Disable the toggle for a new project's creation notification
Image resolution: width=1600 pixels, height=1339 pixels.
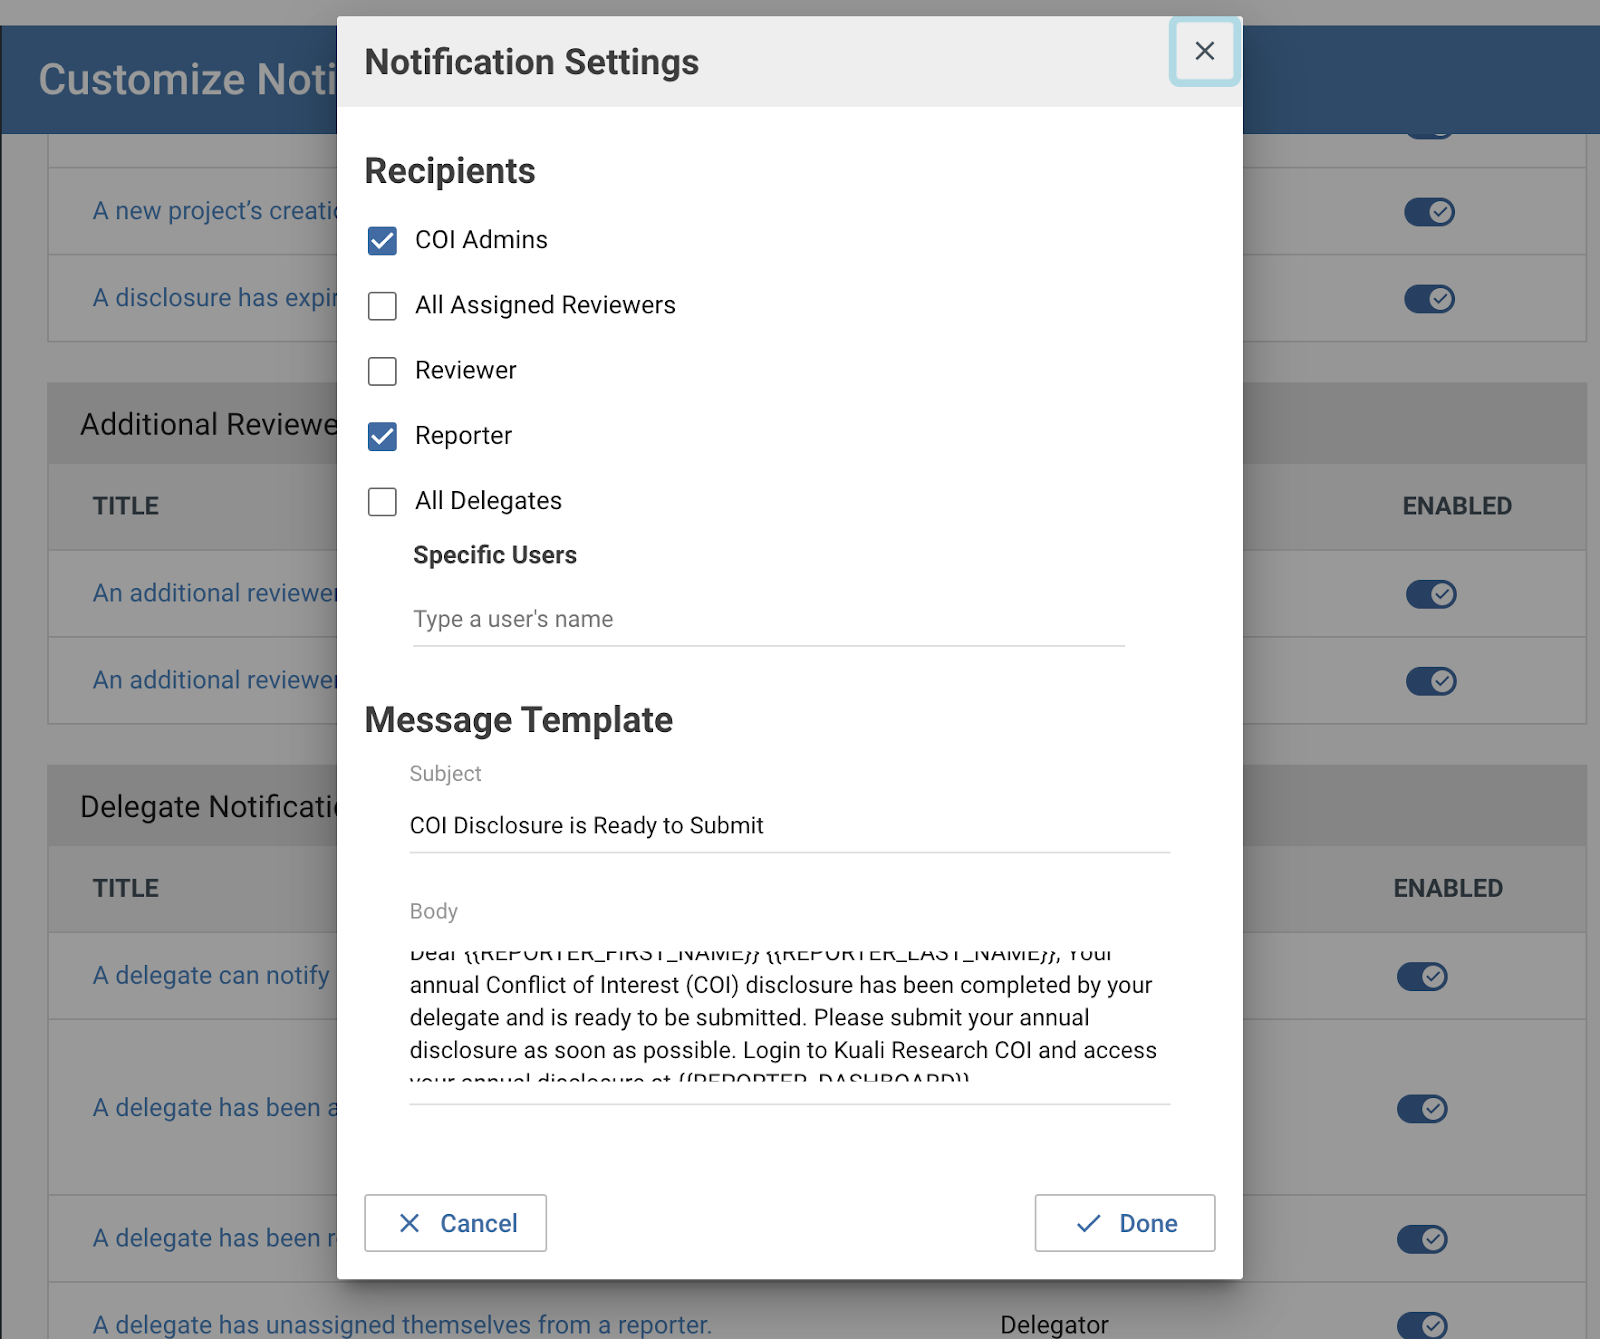coord(1430,212)
